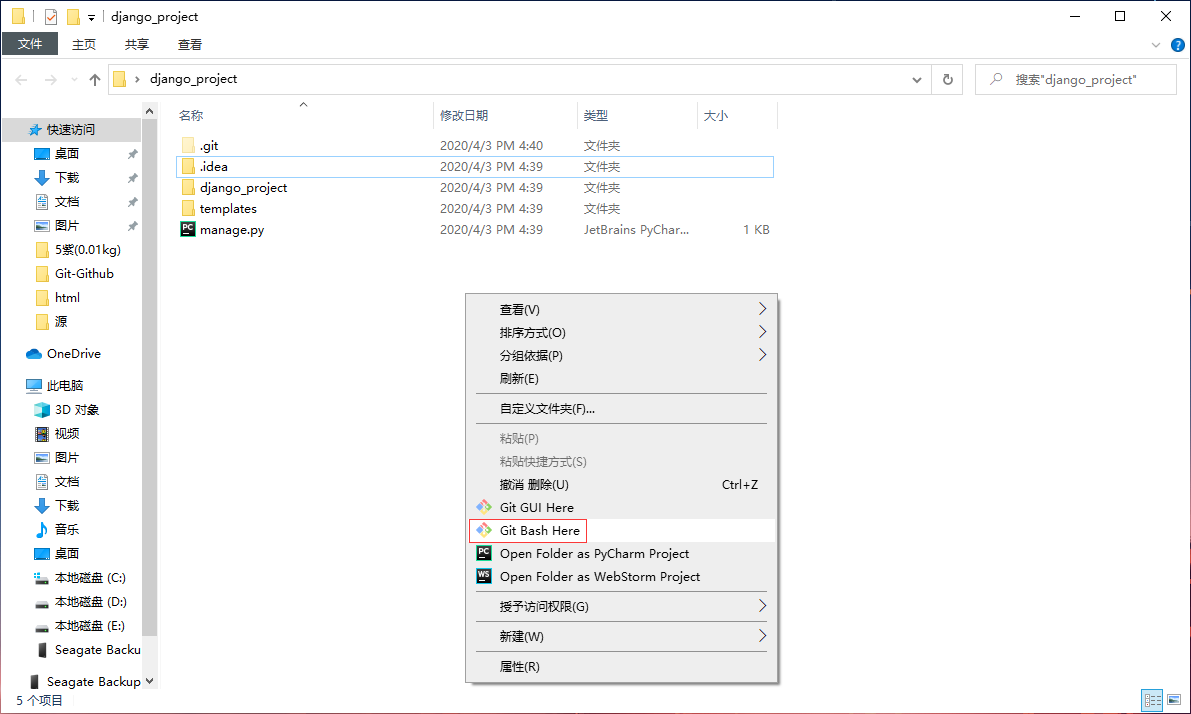
Task: Click the .git folder icon
Action: click(x=188, y=145)
